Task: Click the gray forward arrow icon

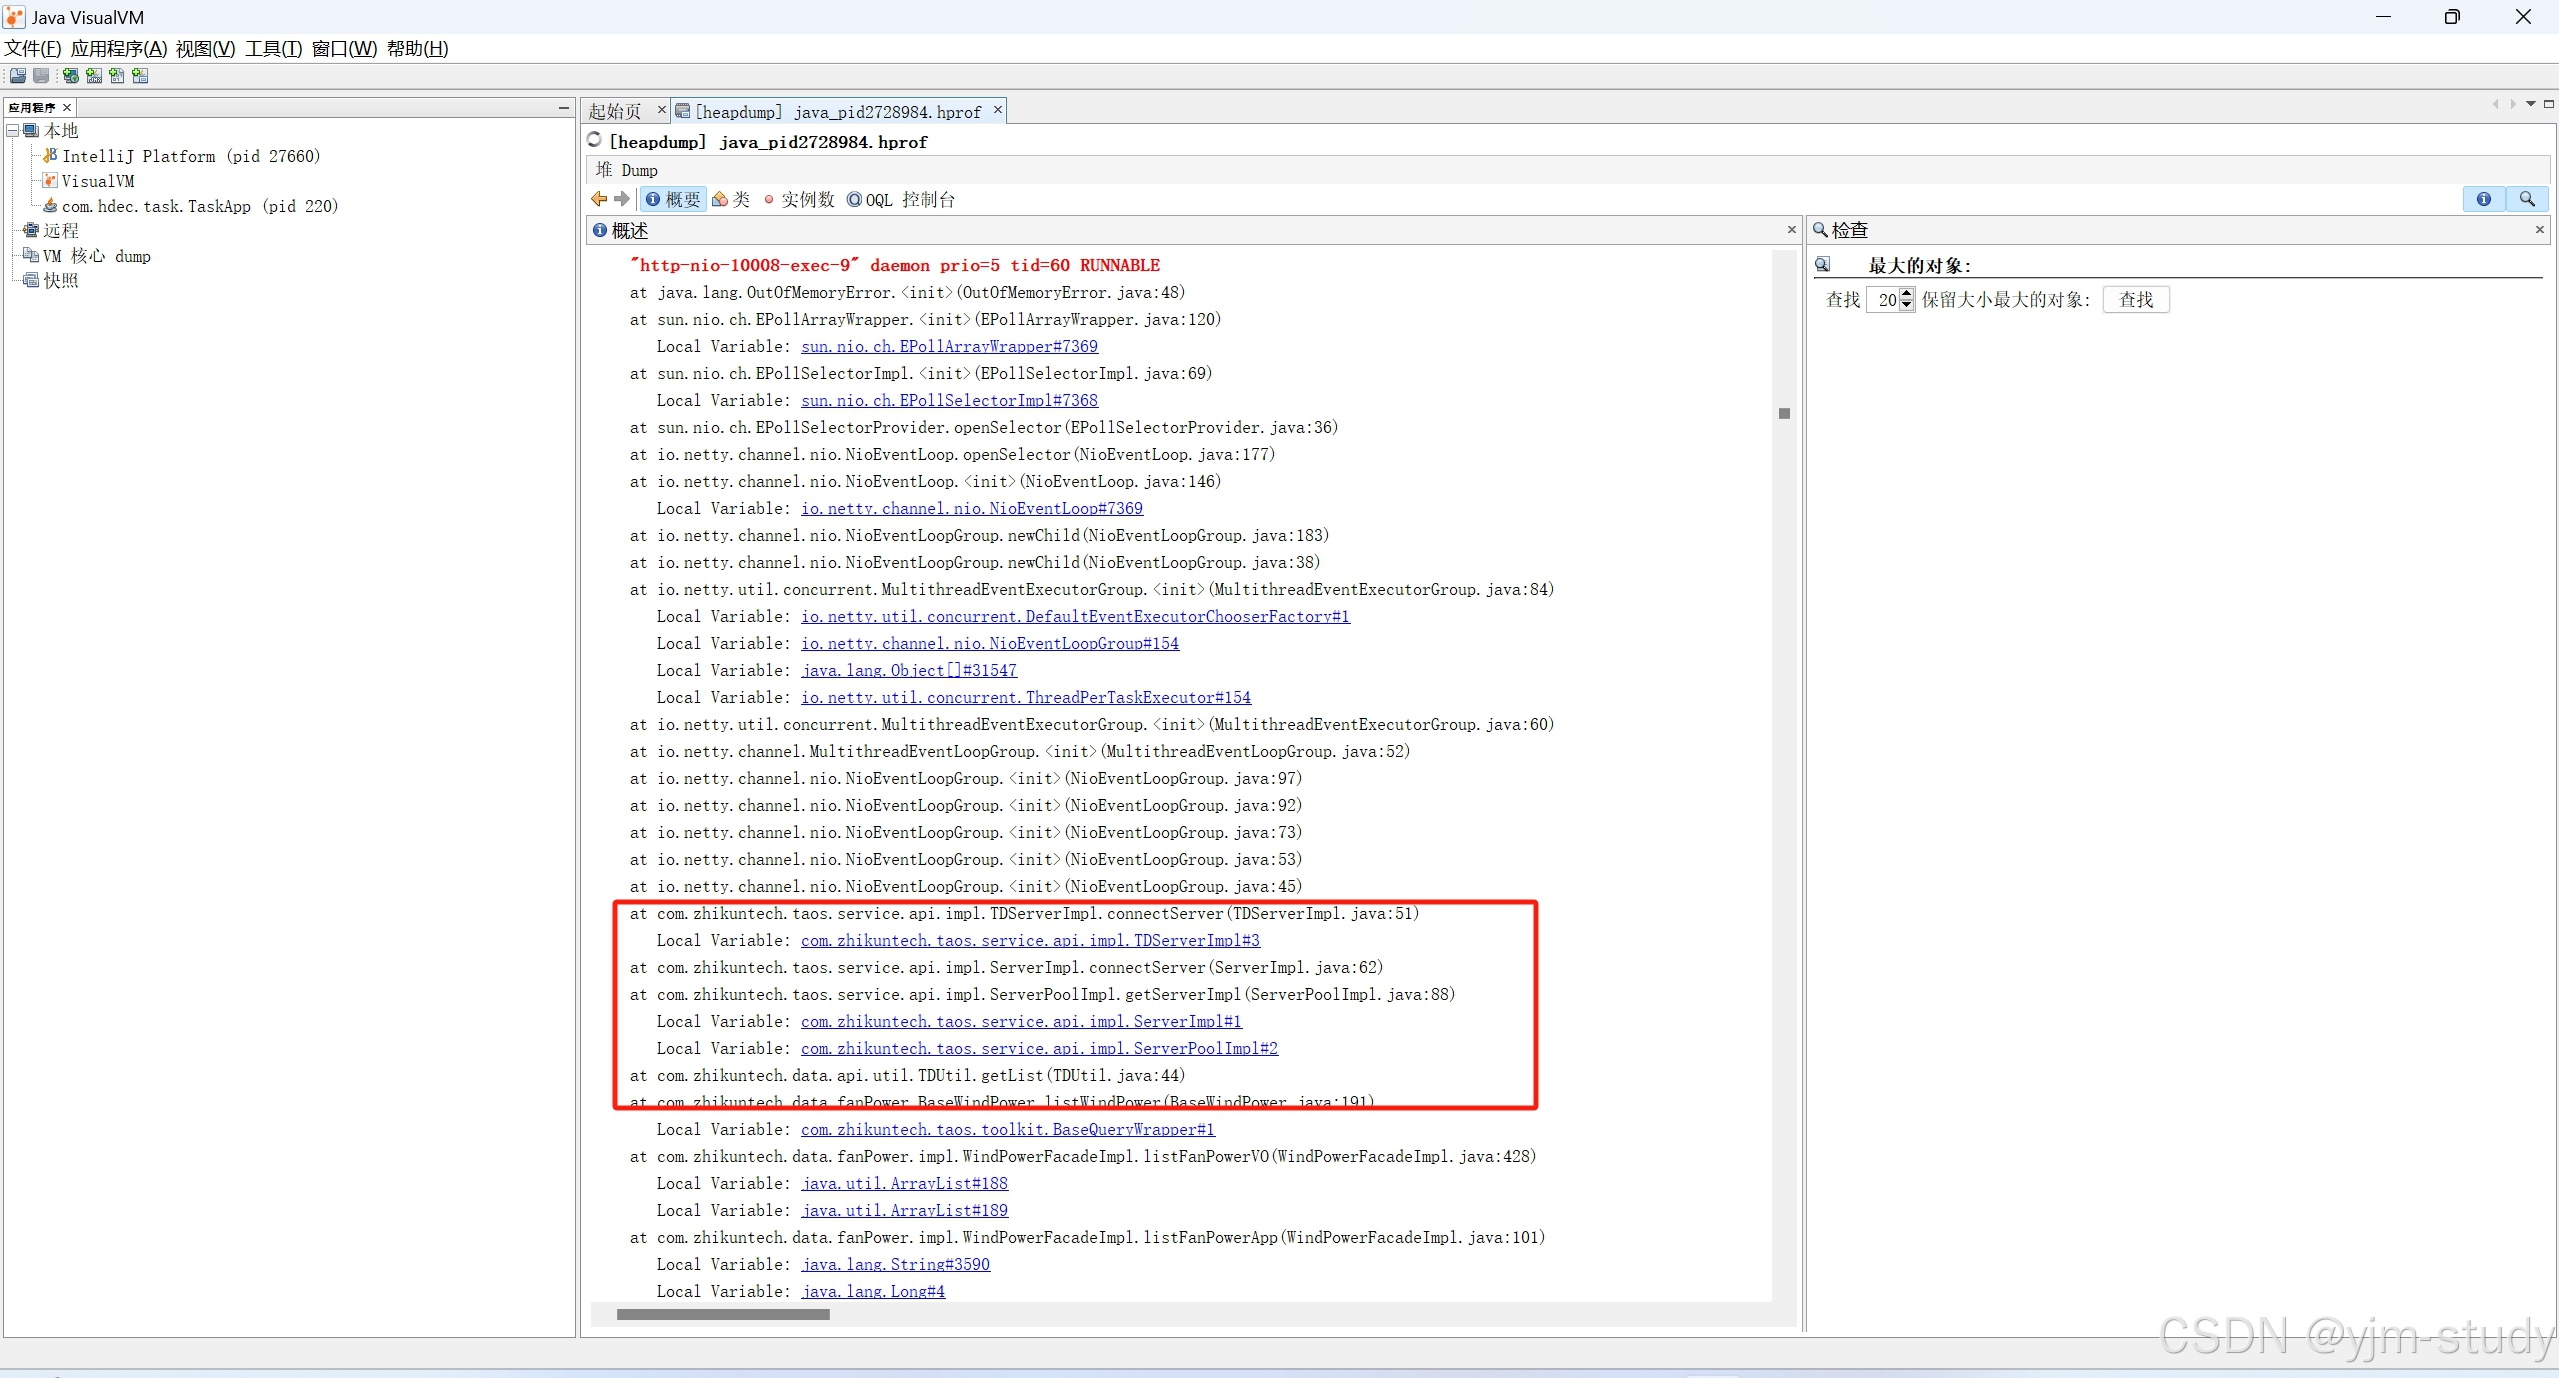Action: [622, 199]
